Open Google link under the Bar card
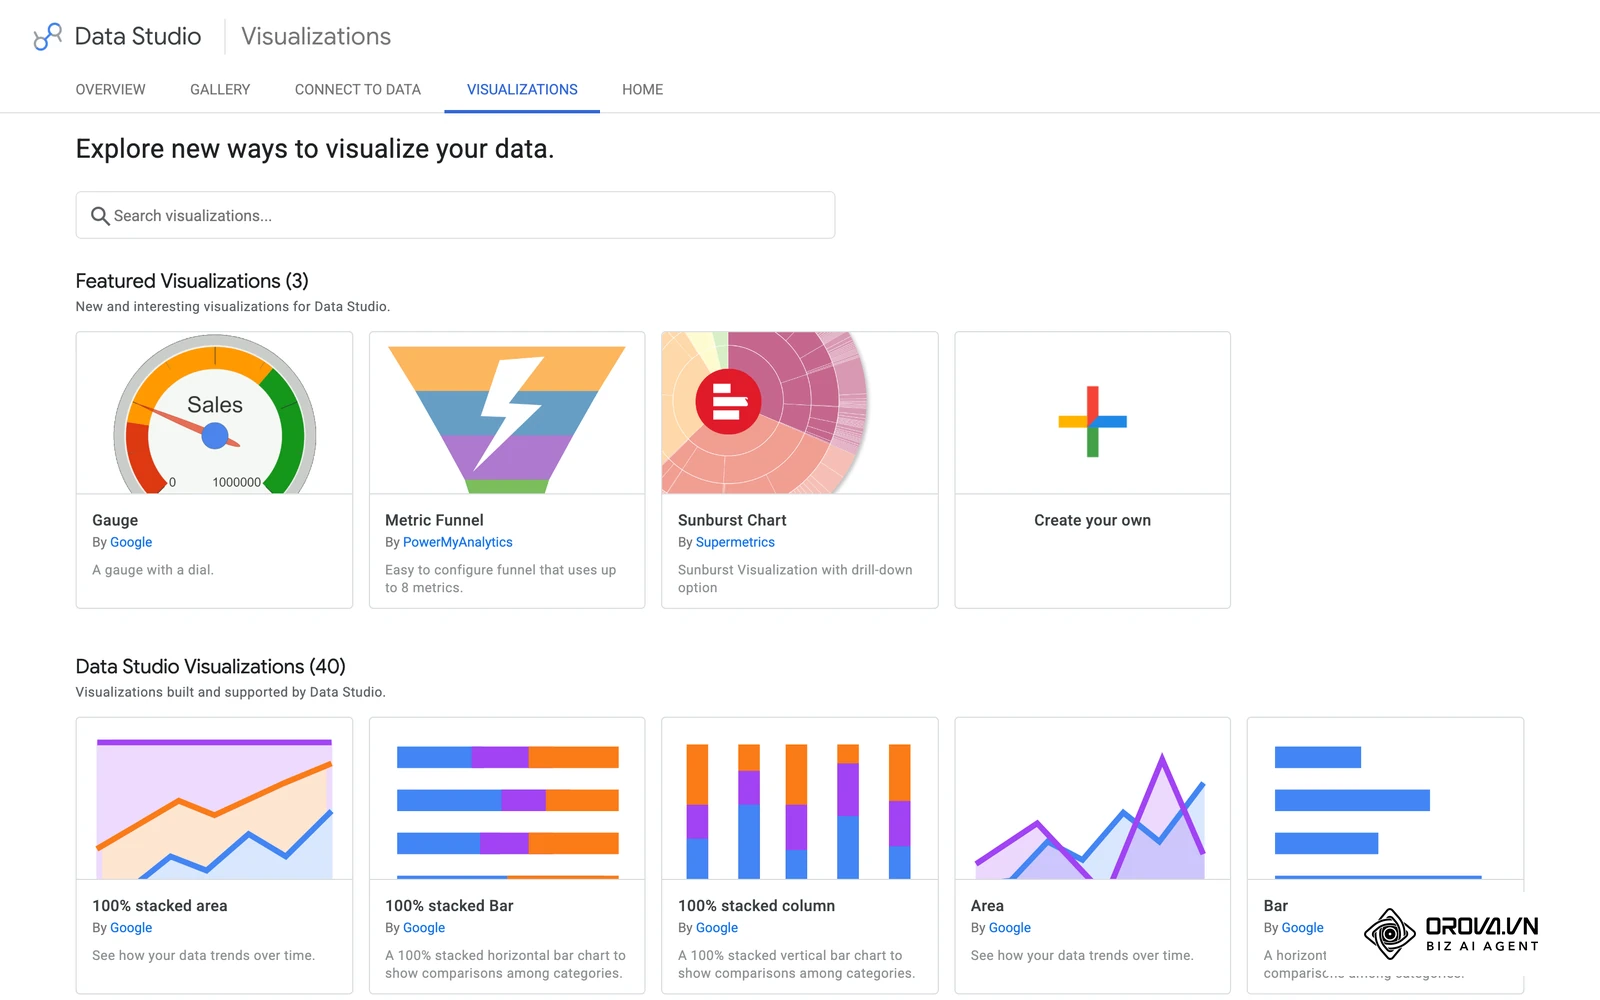 (1302, 928)
